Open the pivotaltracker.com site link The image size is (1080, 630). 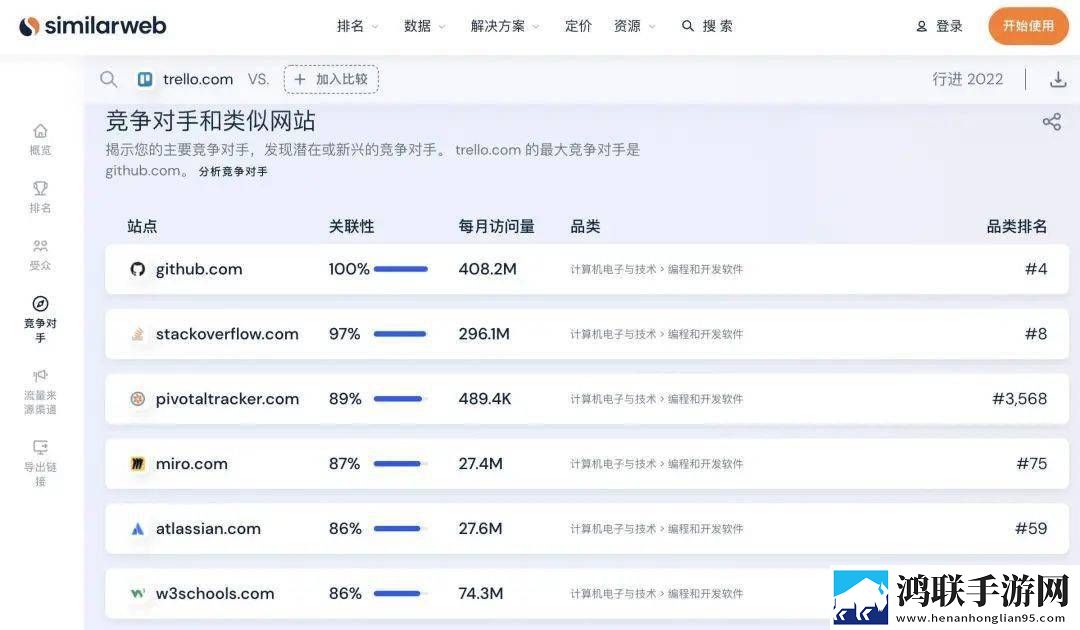click(x=227, y=399)
